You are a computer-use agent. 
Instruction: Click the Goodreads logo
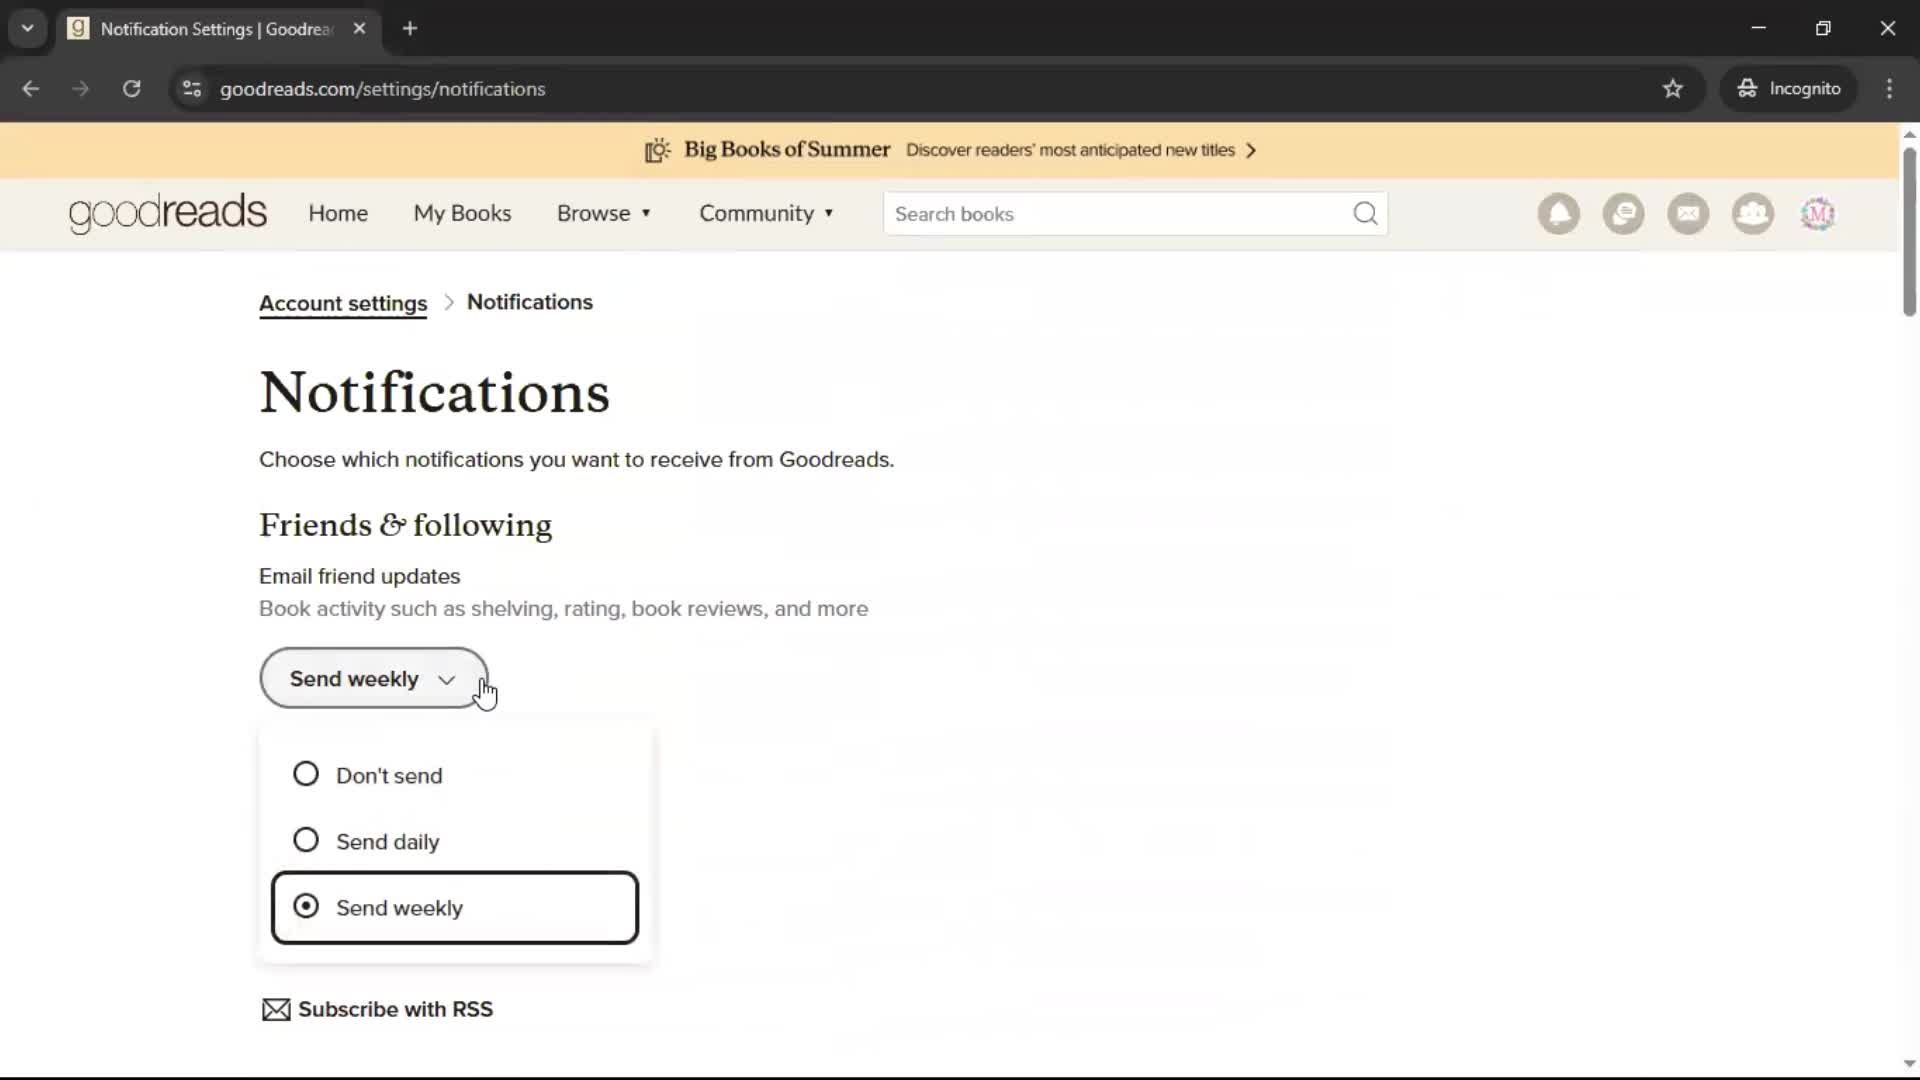point(168,213)
